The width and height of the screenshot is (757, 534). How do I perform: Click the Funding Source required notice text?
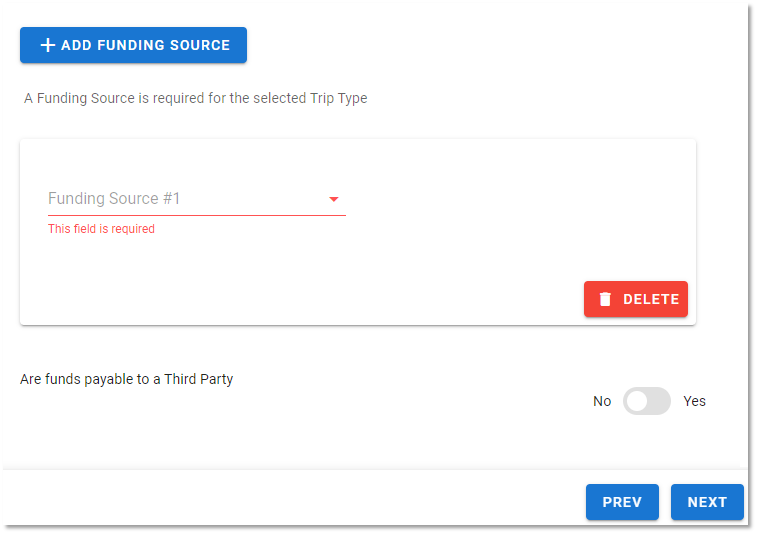pyautogui.click(x=196, y=98)
